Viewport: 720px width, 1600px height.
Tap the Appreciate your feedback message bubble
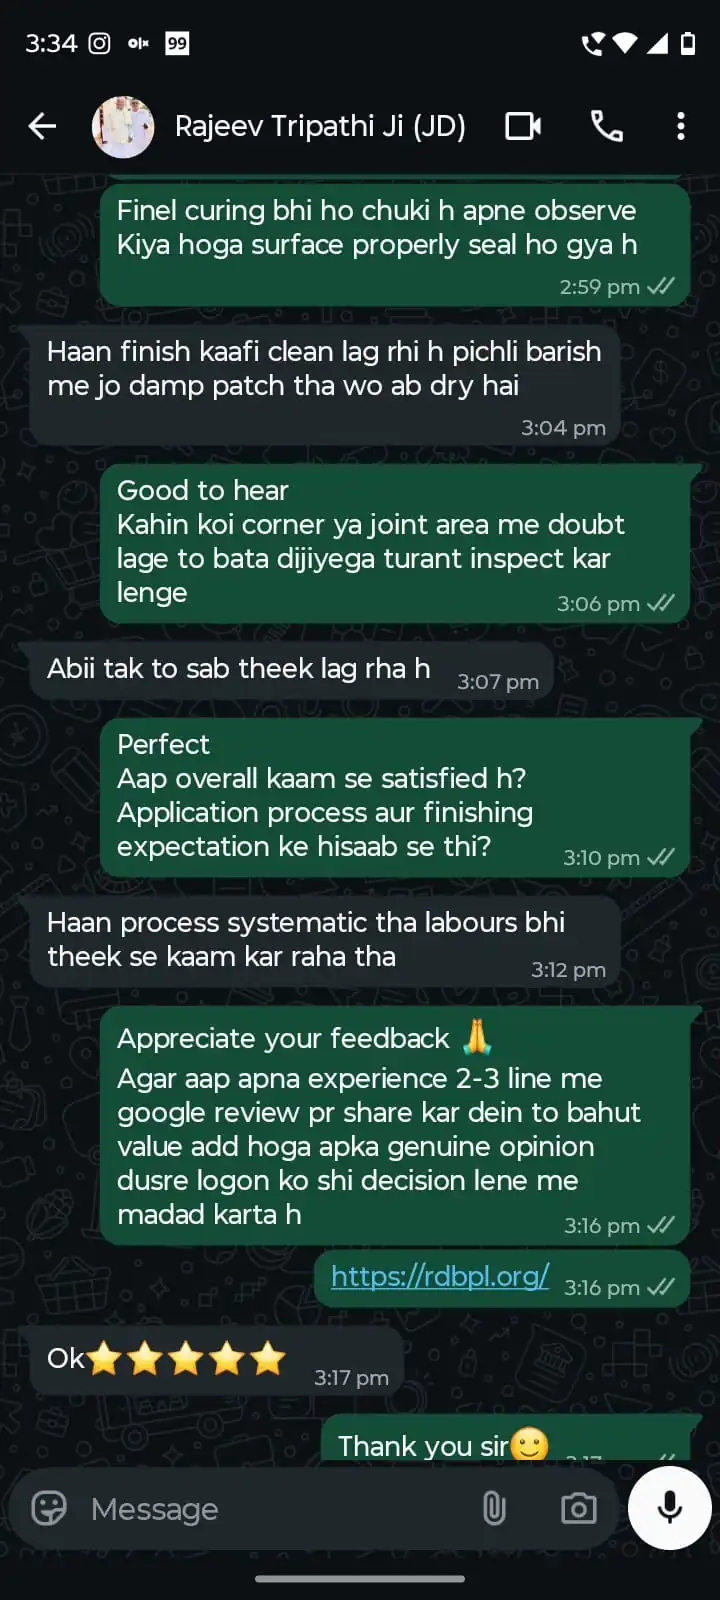coord(395,1126)
